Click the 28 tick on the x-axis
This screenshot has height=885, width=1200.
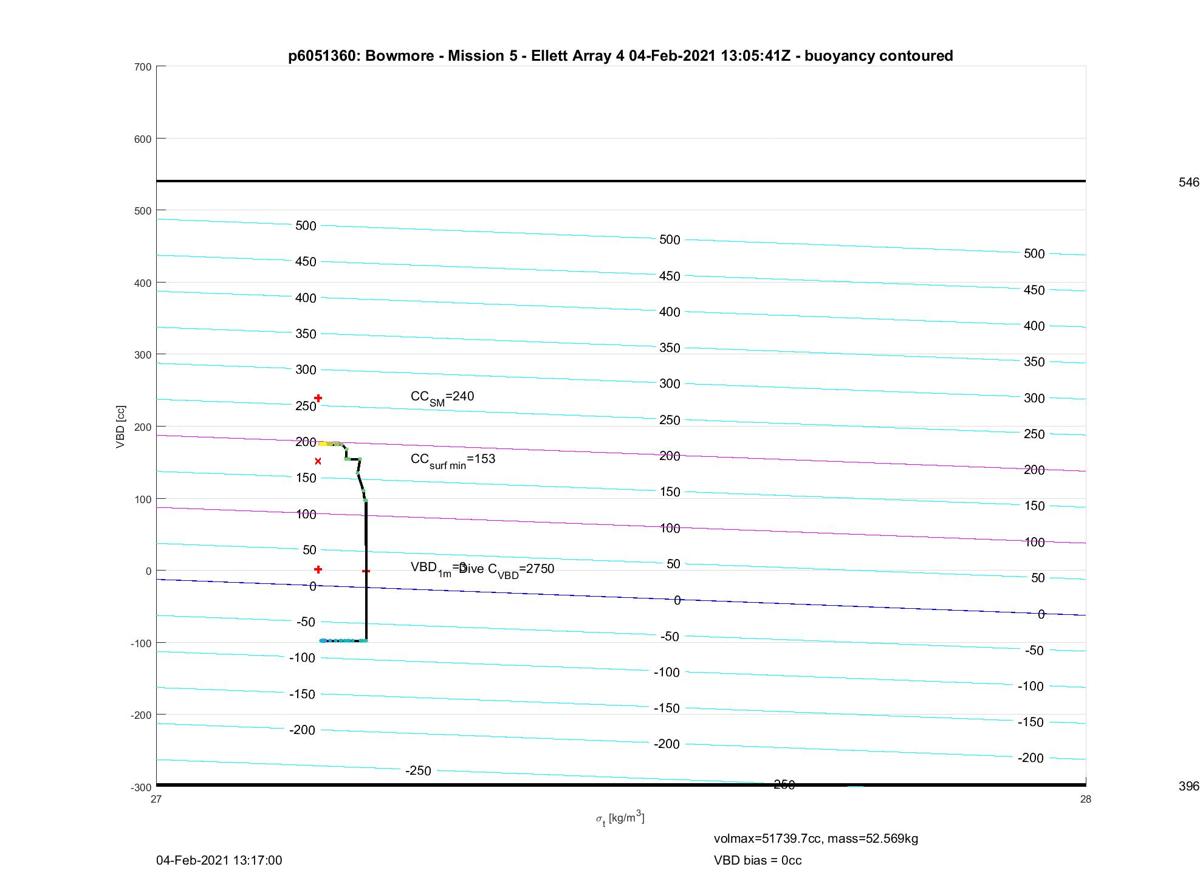1085,799
